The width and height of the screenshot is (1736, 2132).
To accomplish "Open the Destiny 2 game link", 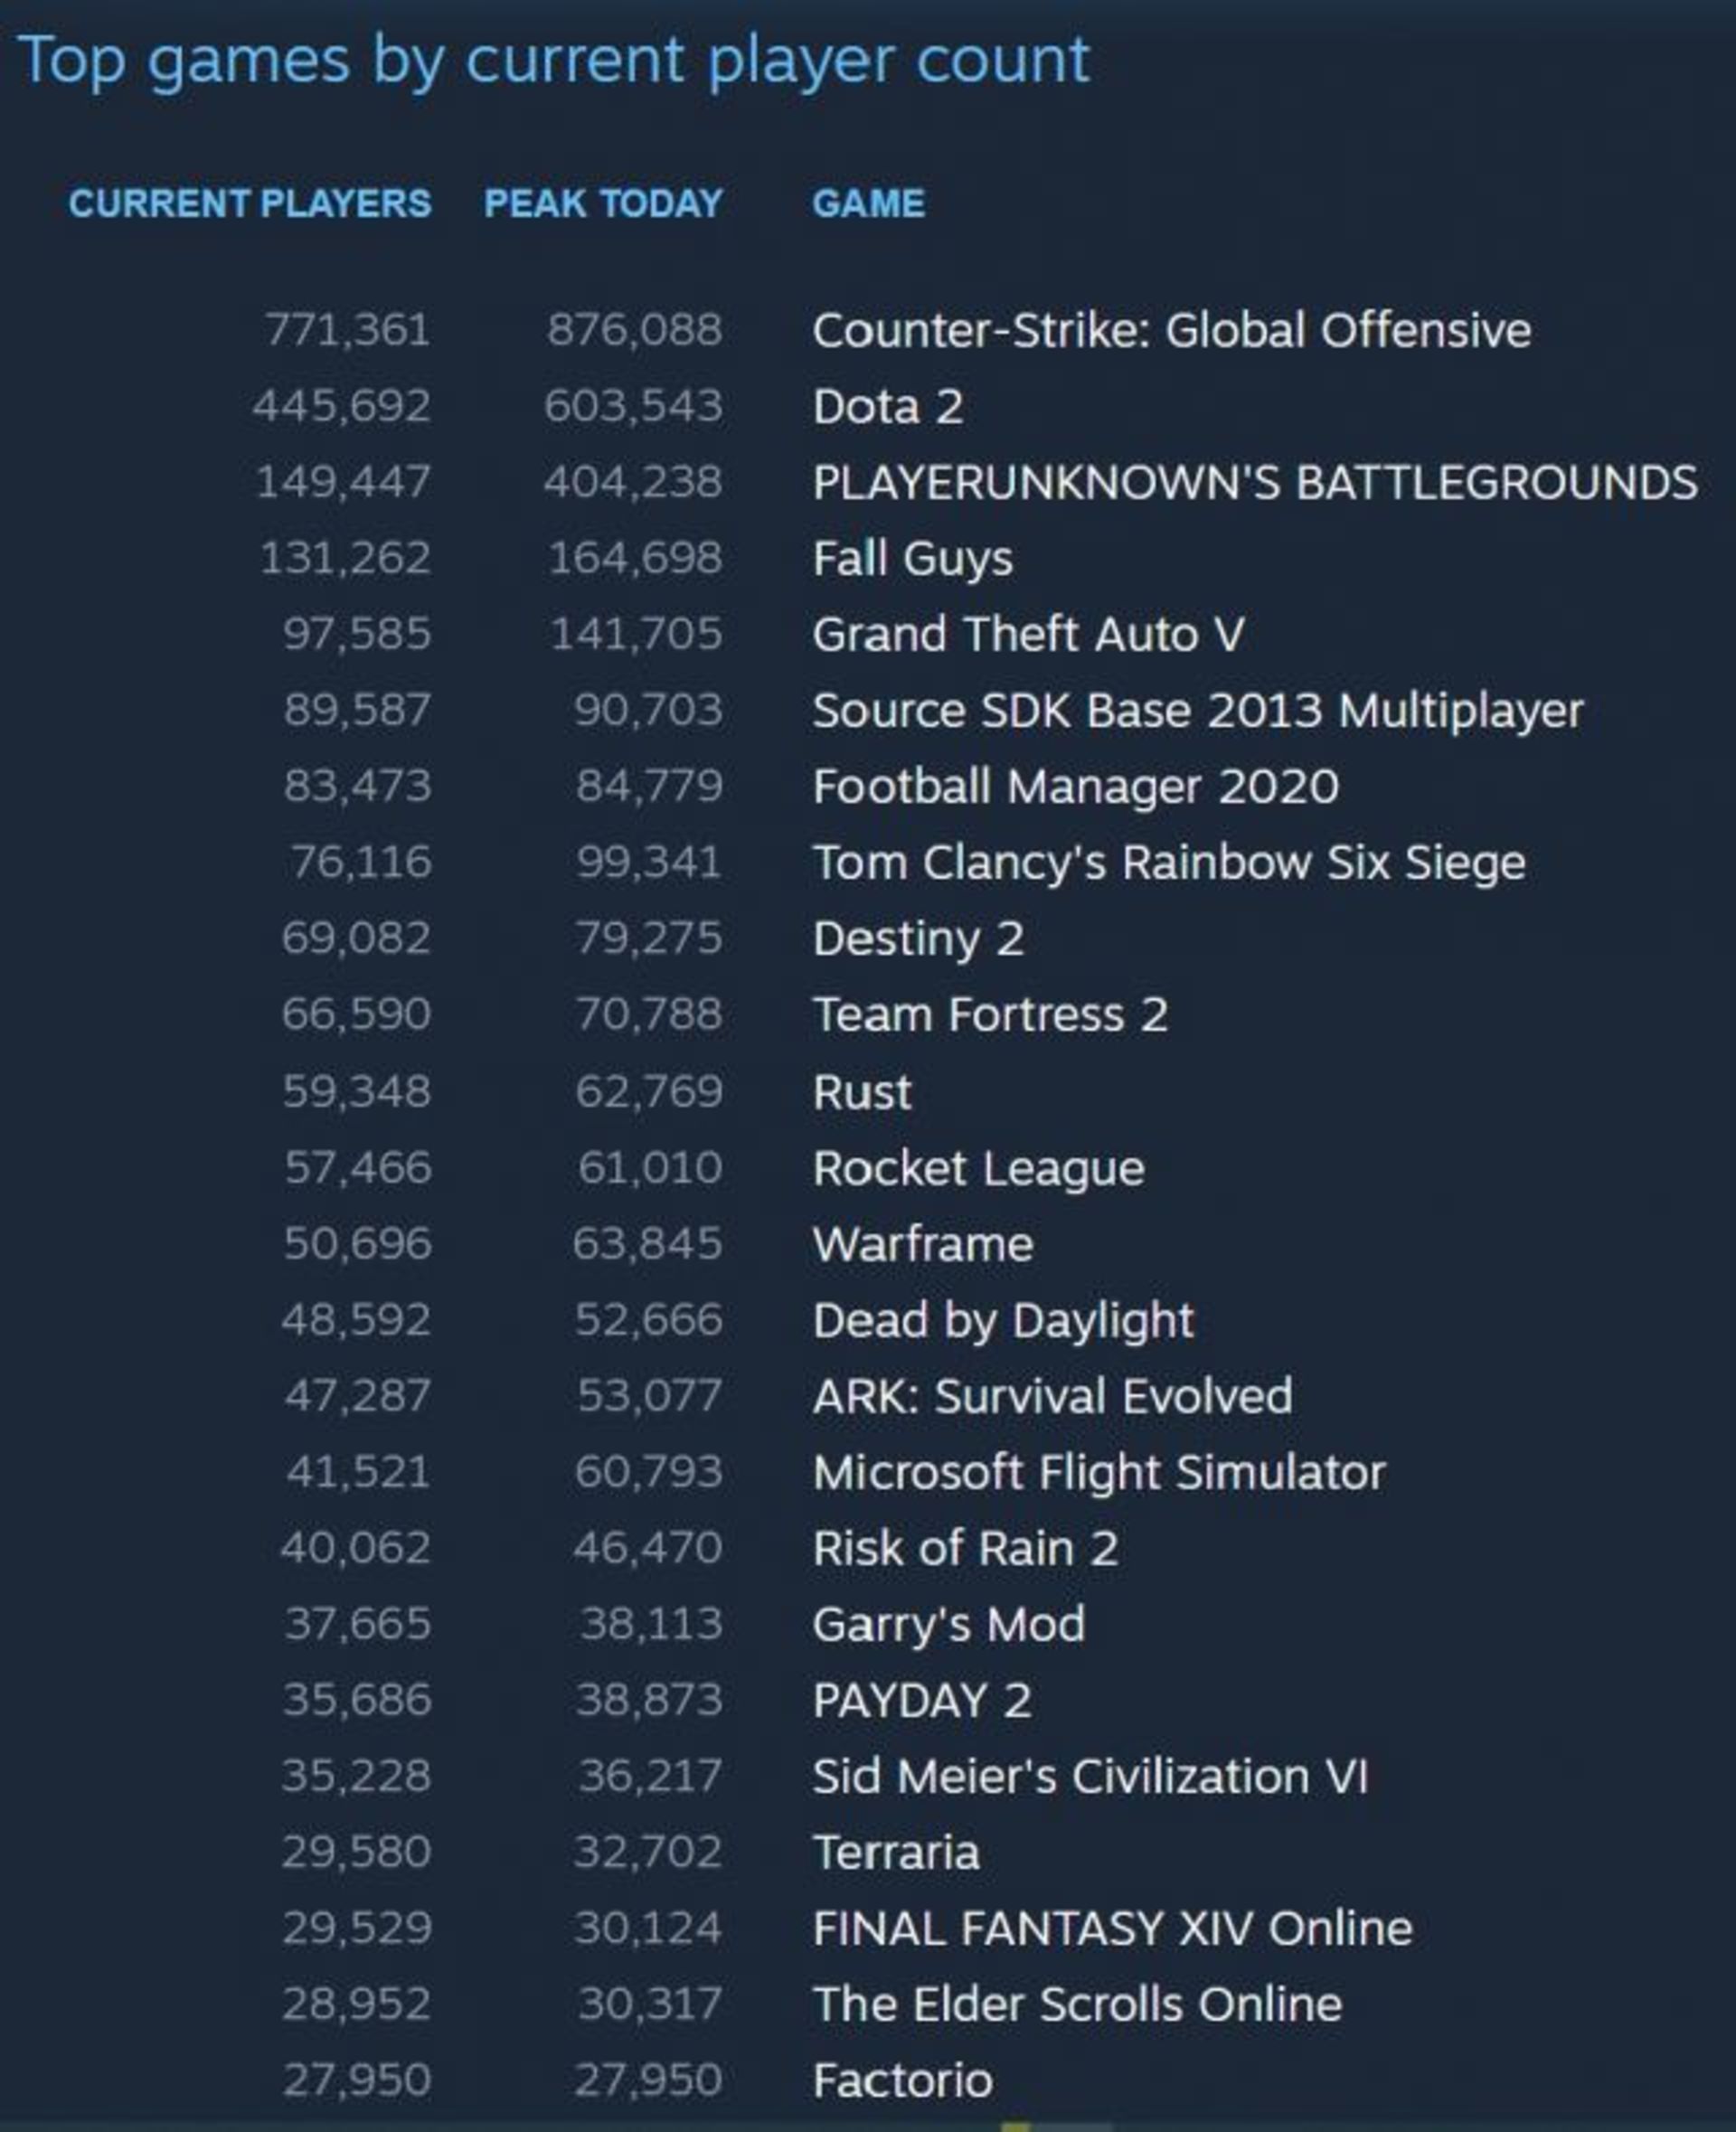I will [918, 938].
